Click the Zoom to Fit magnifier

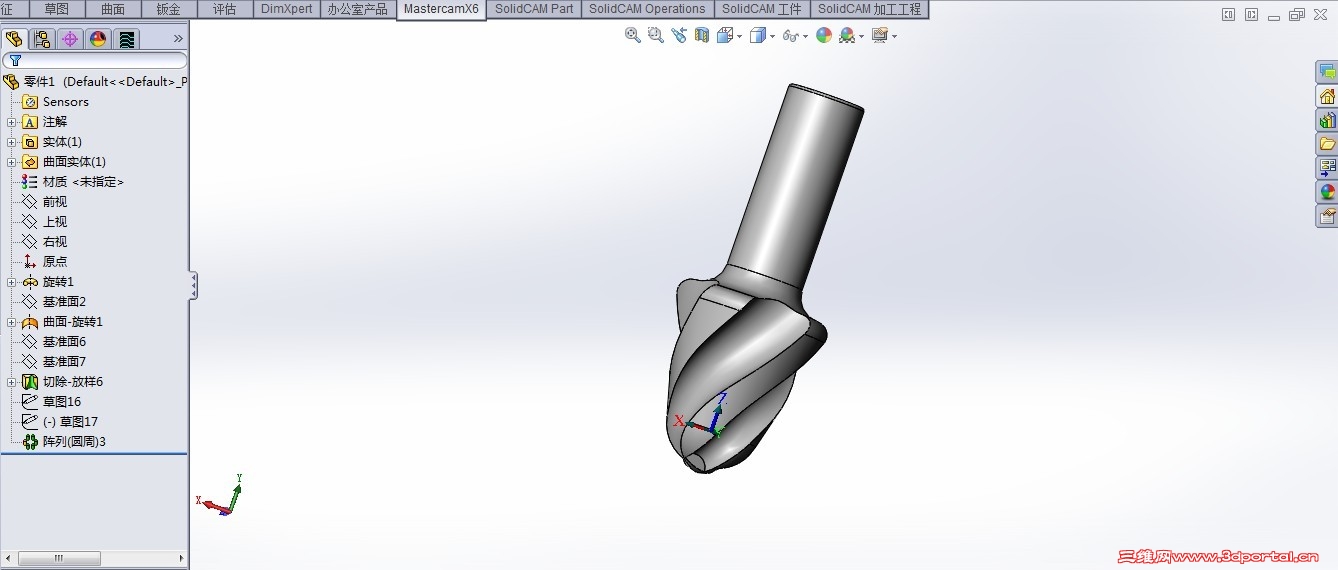click(633, 35)
